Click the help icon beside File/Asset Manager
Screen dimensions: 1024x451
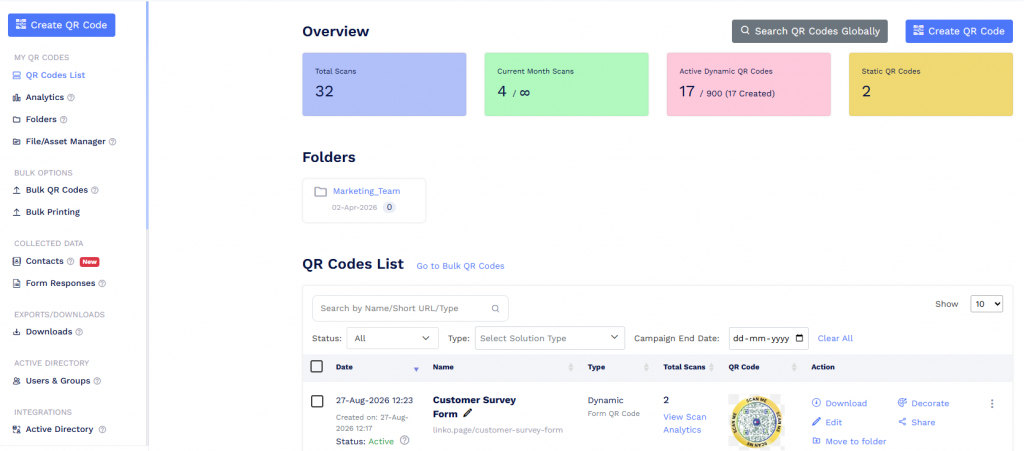tap(112, 142)
